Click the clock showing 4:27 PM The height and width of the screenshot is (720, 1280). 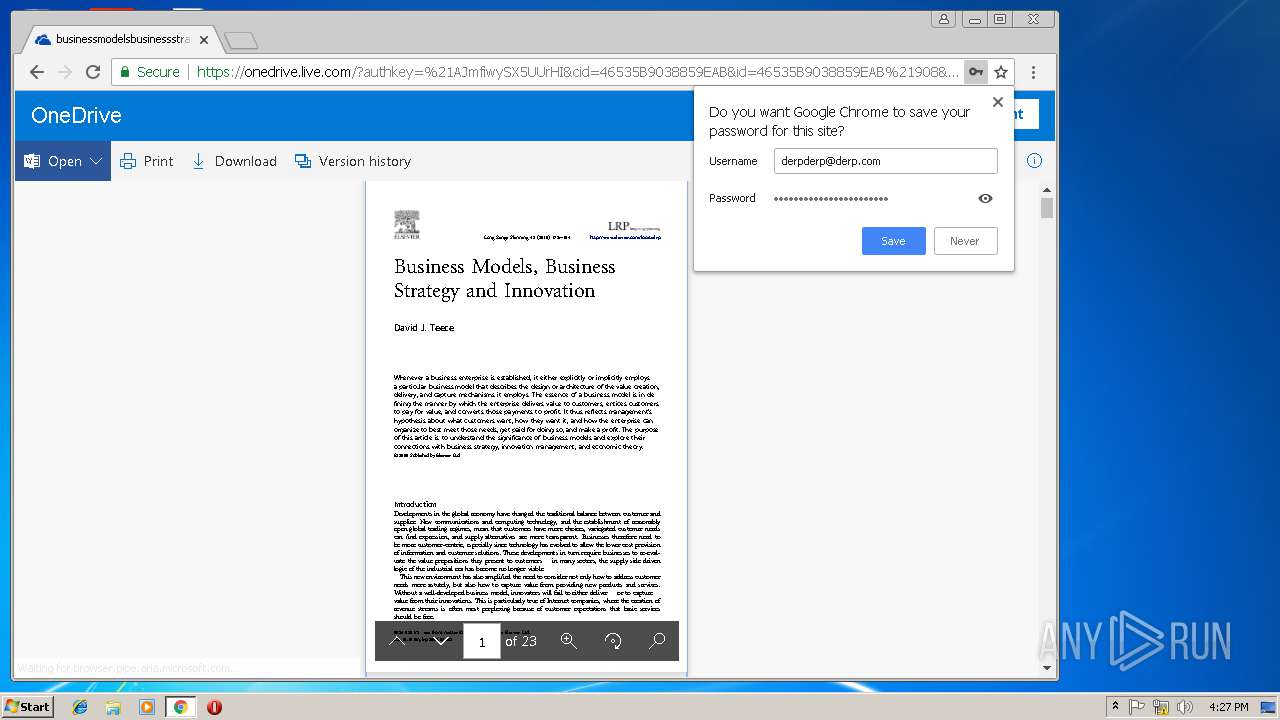[1229, 706]
